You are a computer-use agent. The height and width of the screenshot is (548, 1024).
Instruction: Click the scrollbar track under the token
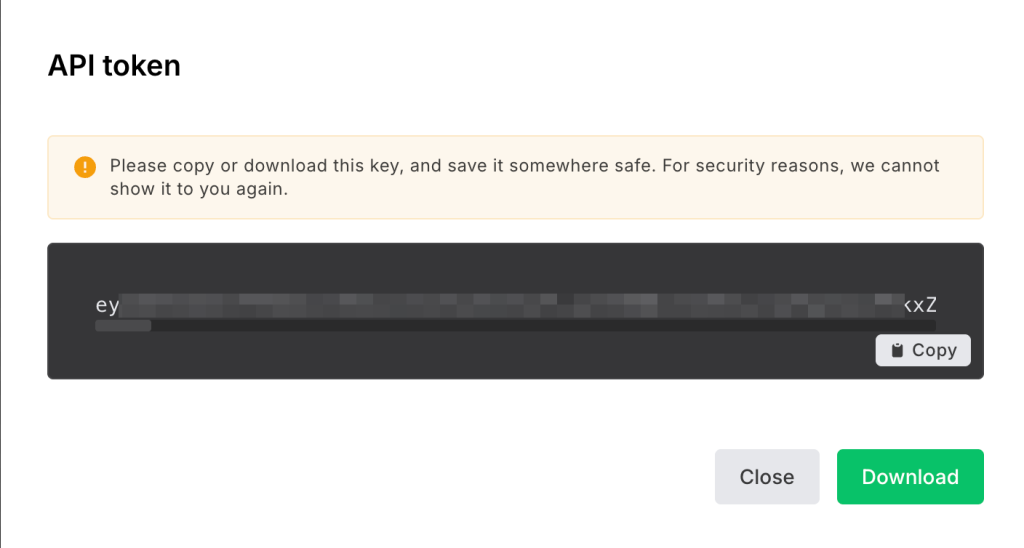point(540,325)
